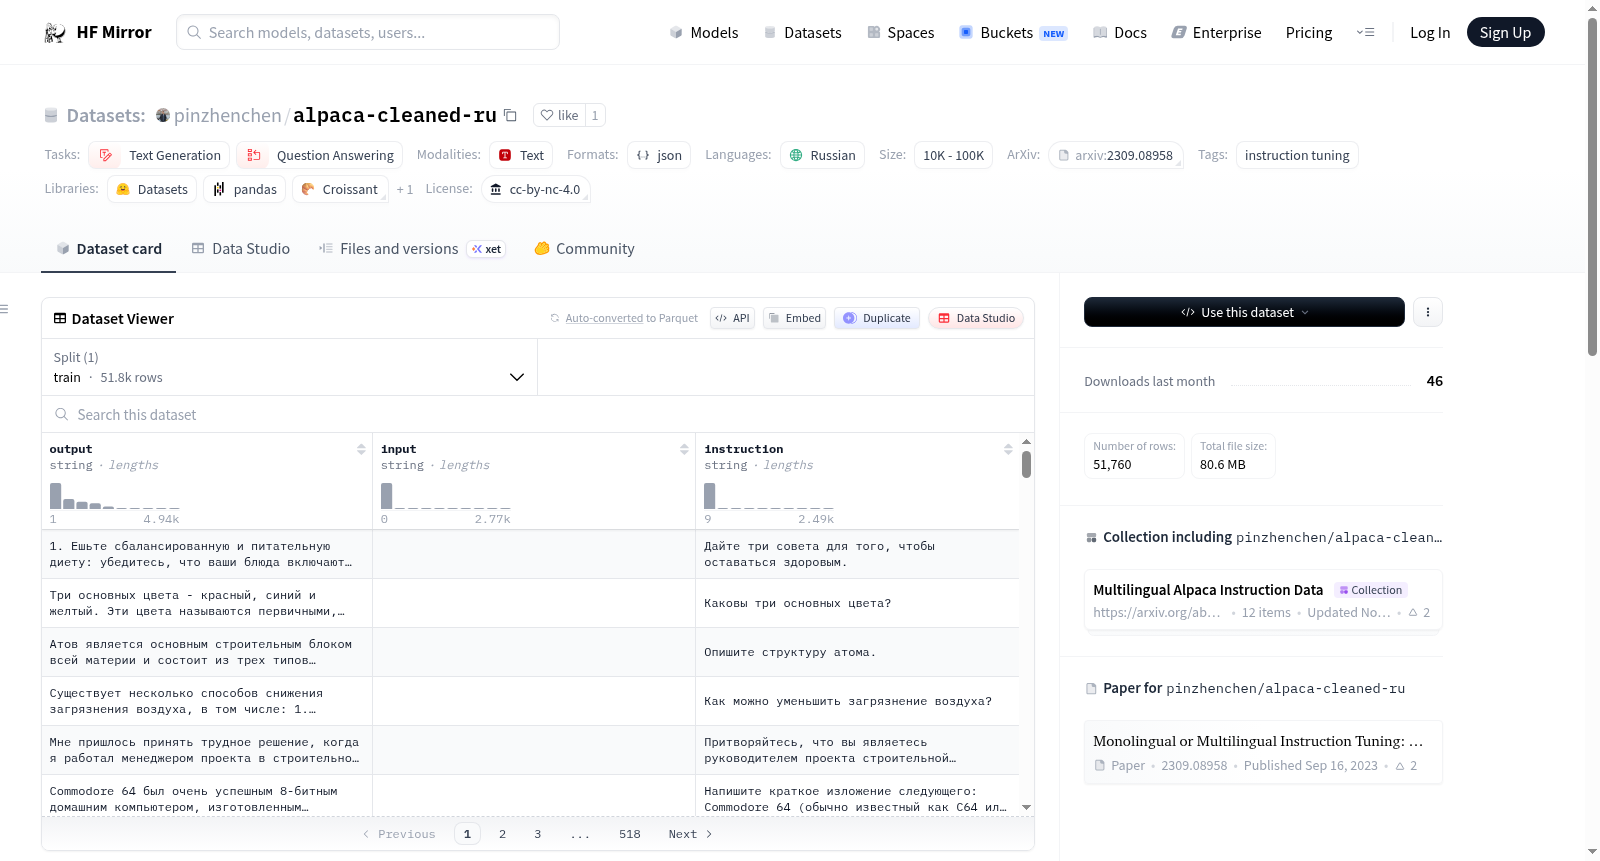Screen dimensions: 1600x861
Task: Open the dataset viewer API button
Action: click(732, 319)
